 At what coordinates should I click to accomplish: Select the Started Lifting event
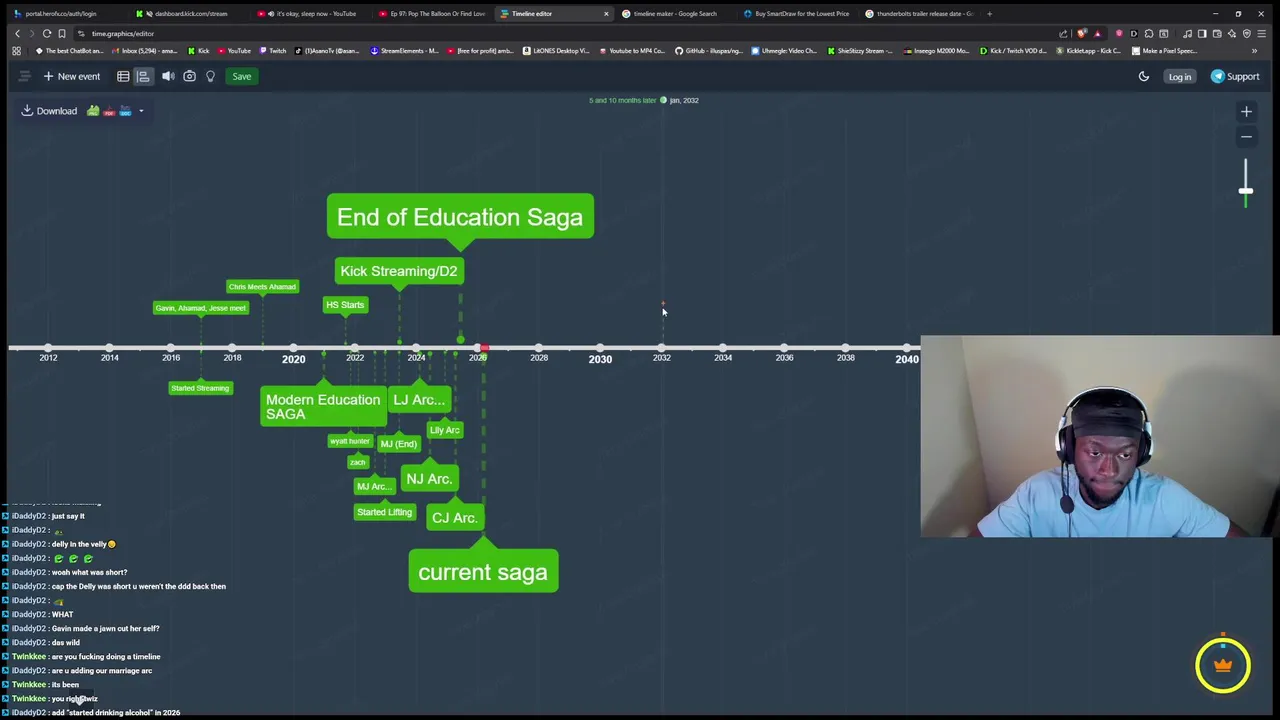click(x=384, y=512)
